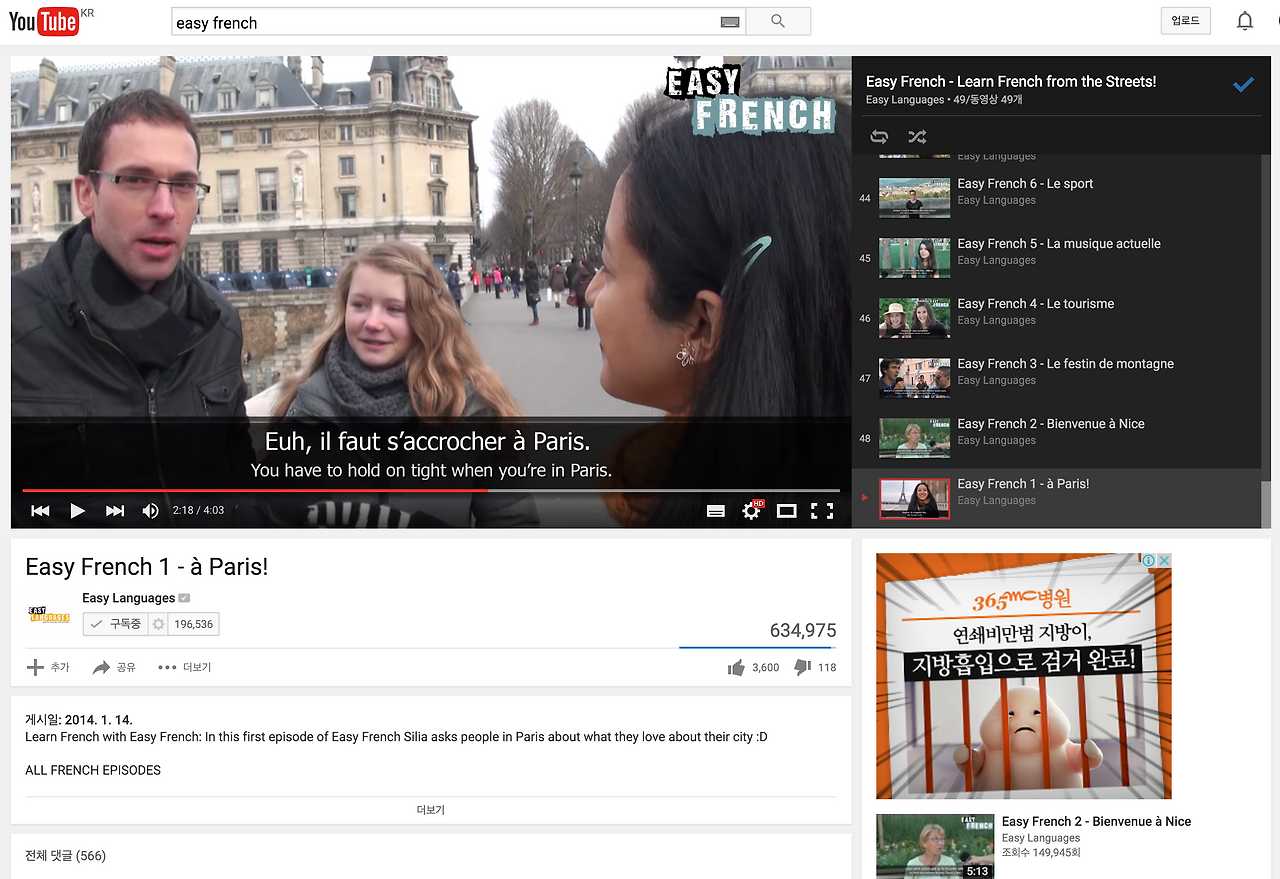This screenshot has width=1280, height=879.
Task: Click the Easy French watermark in video
Action: (x=750, y=98)
